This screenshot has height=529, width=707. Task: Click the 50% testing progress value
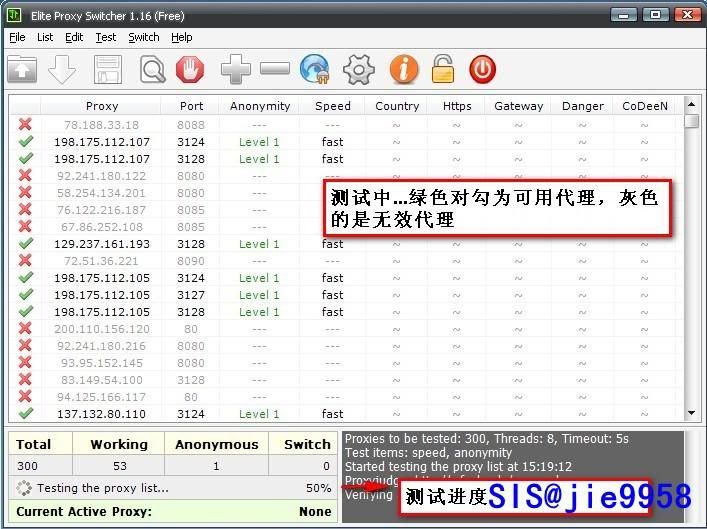(318, 488)
